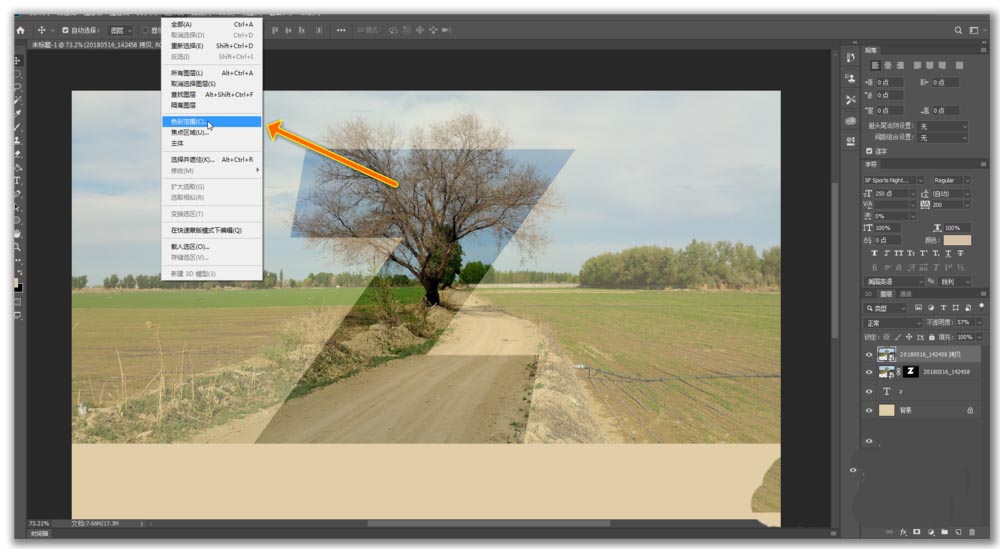Viewport: 1000px width, 549px height.
Task: Hide the masked 20180516_142458 layer
Action: coord(869,372)
